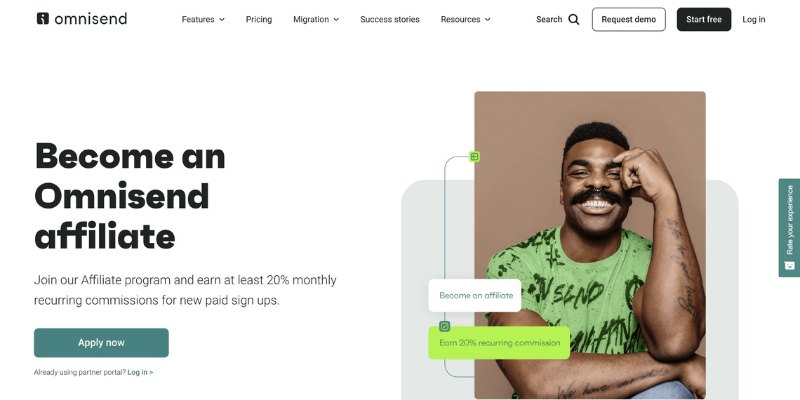Click the Earn 20% recurring commission badge
This screenshot has height=400, width=800.
(x=499, y=343)
